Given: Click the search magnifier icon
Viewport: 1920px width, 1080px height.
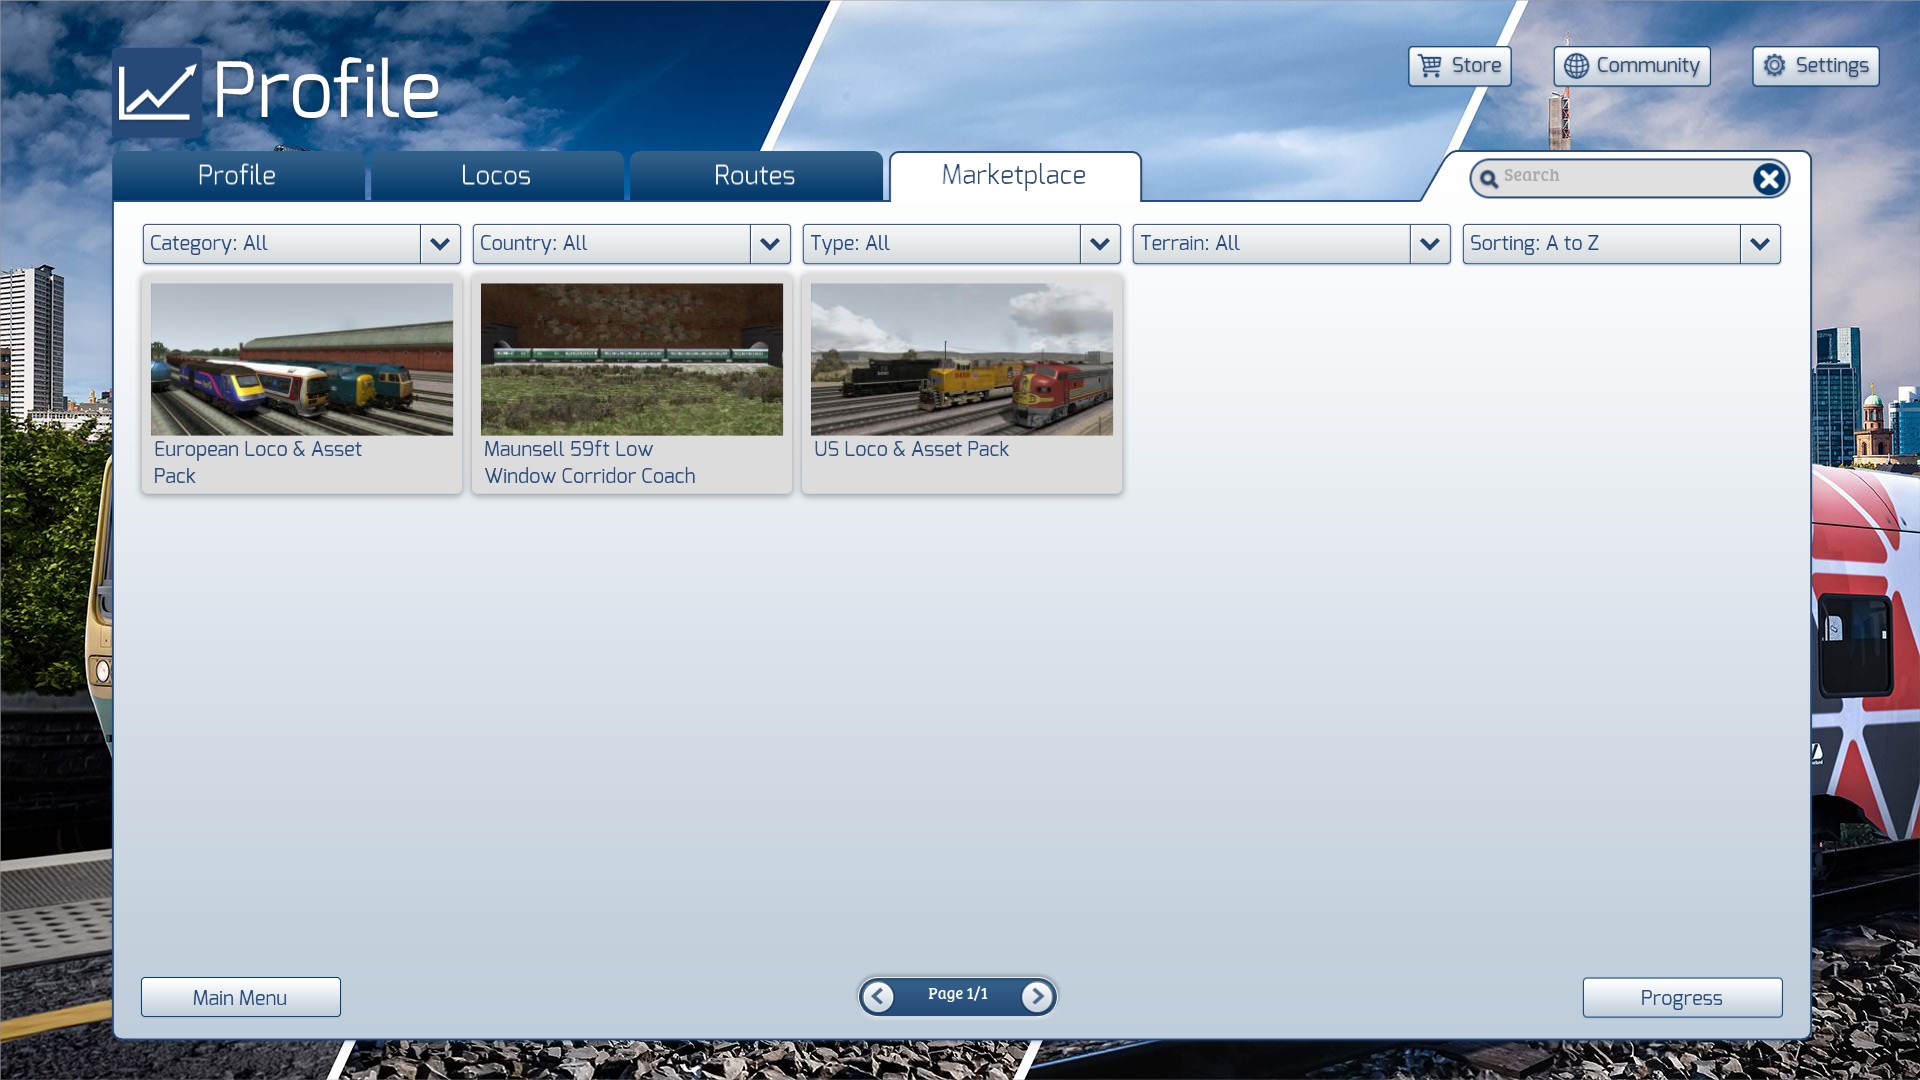Looking at the screenshot, I should [1489, 179].
